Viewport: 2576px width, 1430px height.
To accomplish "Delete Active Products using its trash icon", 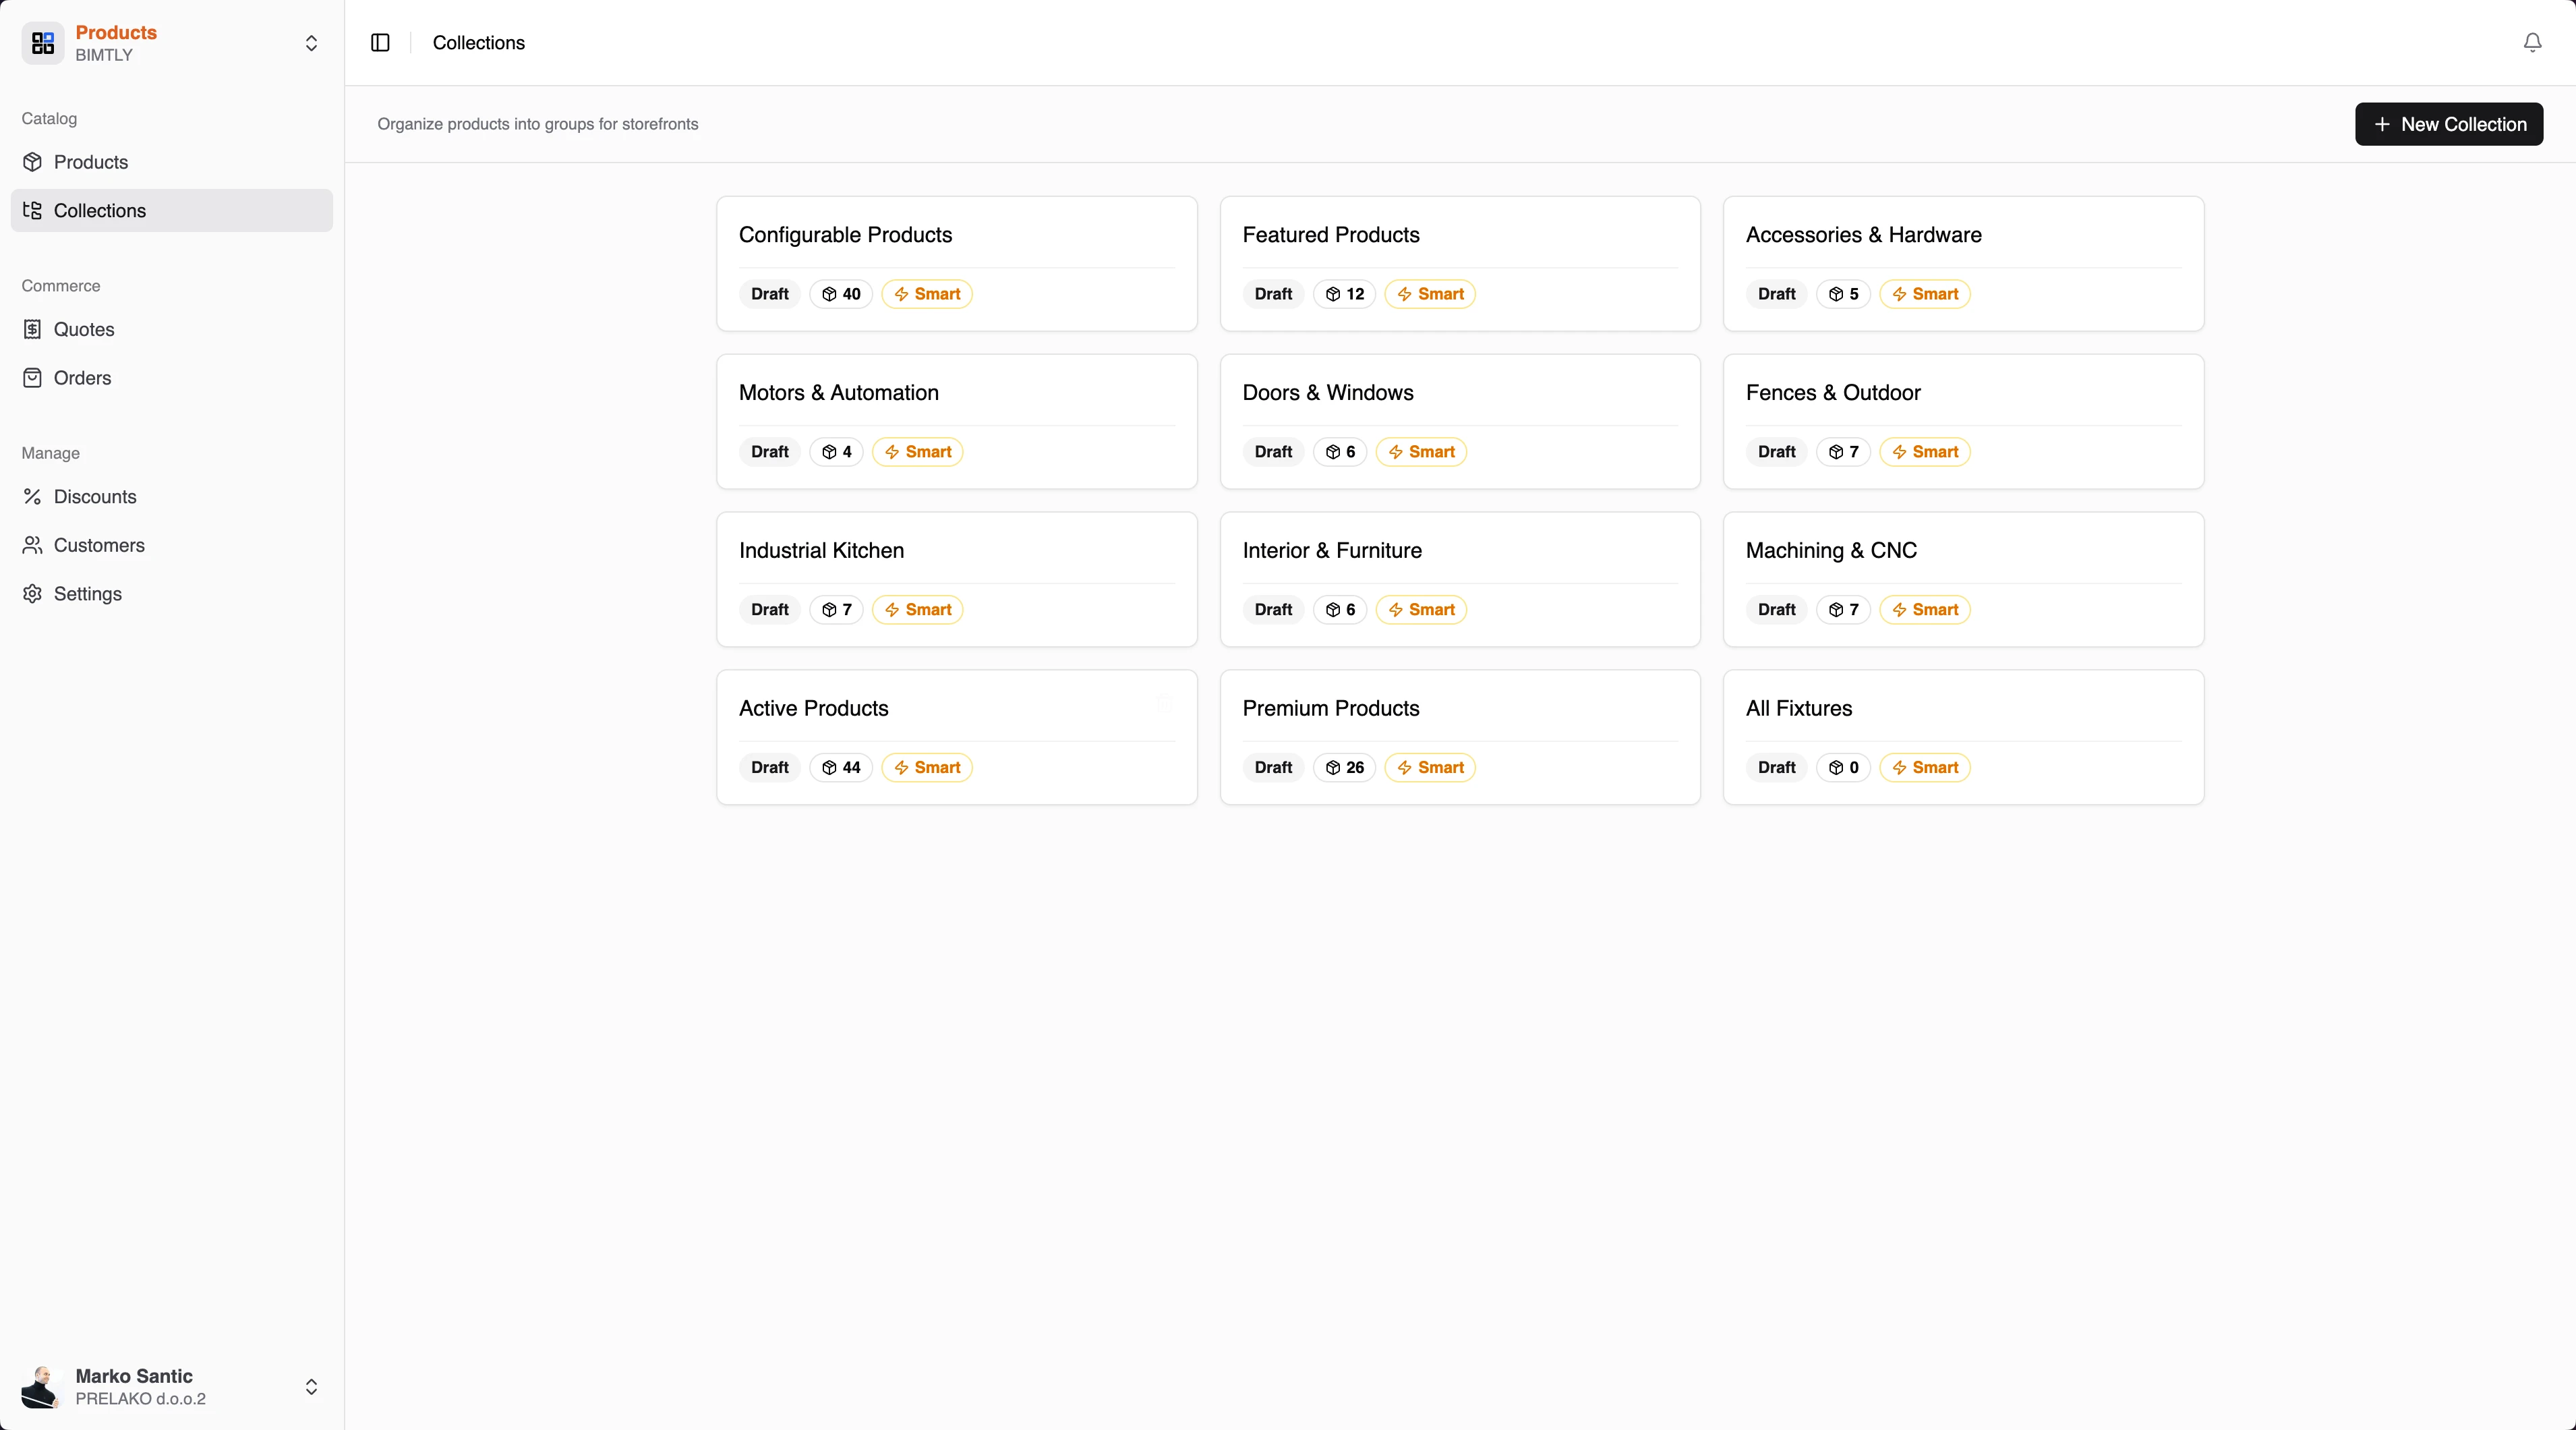I will [1163, 703].
